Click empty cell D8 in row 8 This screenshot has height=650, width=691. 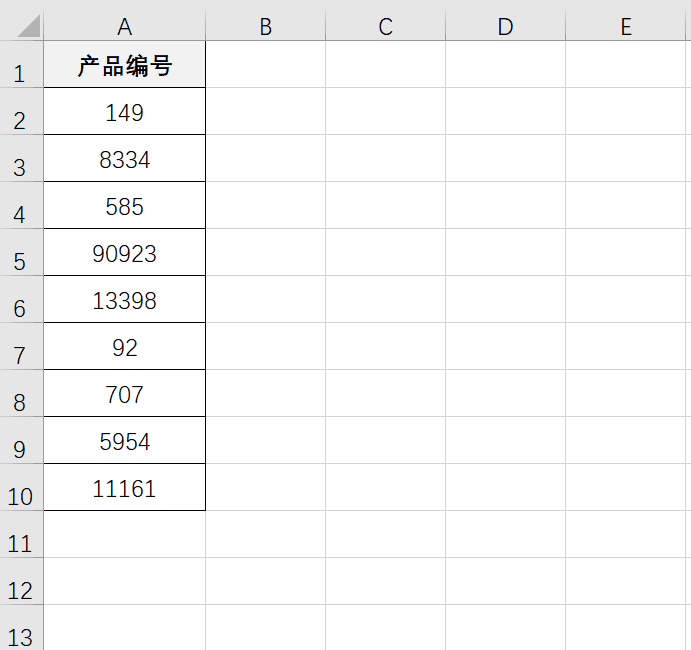[x=505, y=393]
